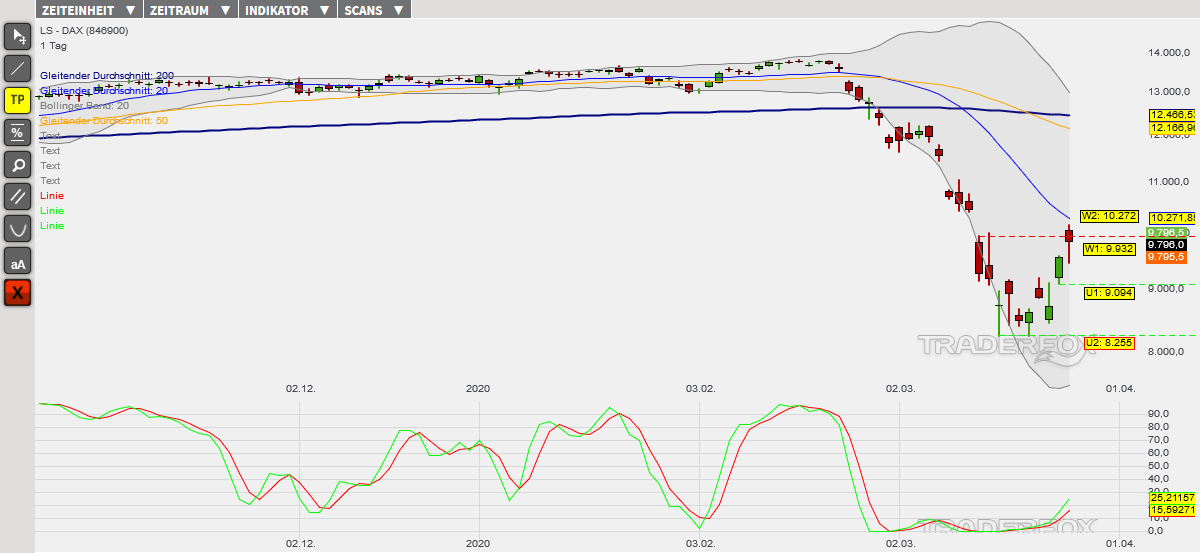Image resolution: width=1200 pixels, height=553 pixels.
Task: Click the 8.000,0 price axis label
Action: [1166, 351]
